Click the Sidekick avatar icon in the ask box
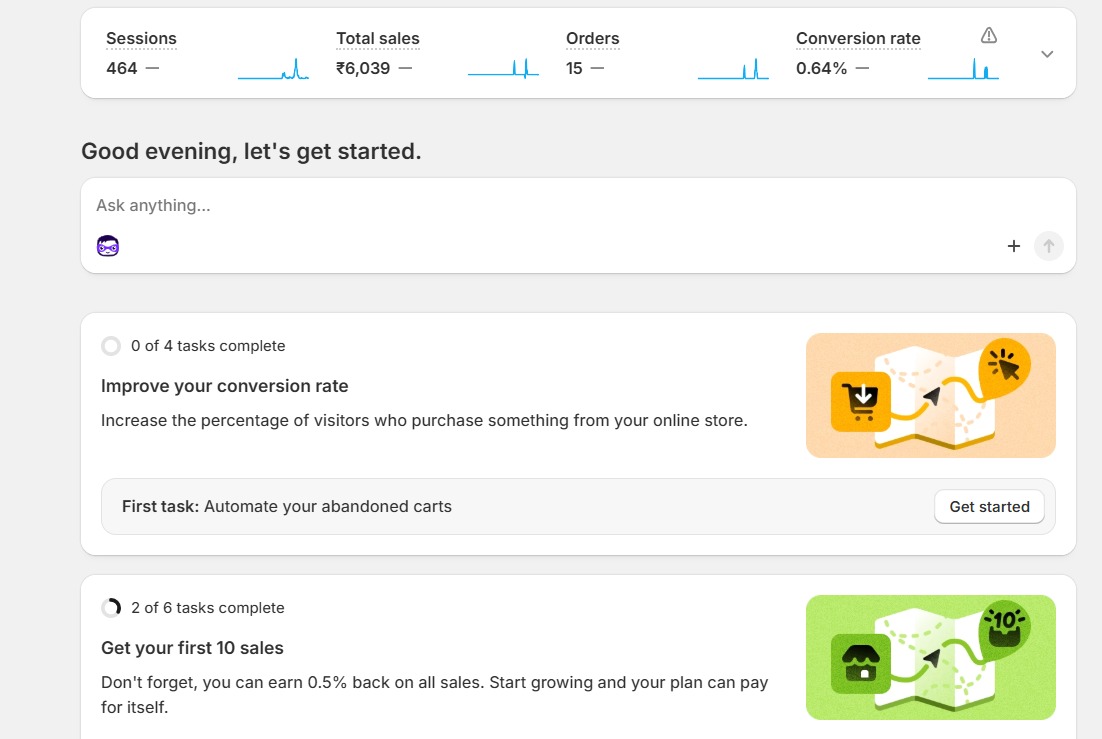Image resolution: width=1102 pixels, height=739 pixels. 108,246
